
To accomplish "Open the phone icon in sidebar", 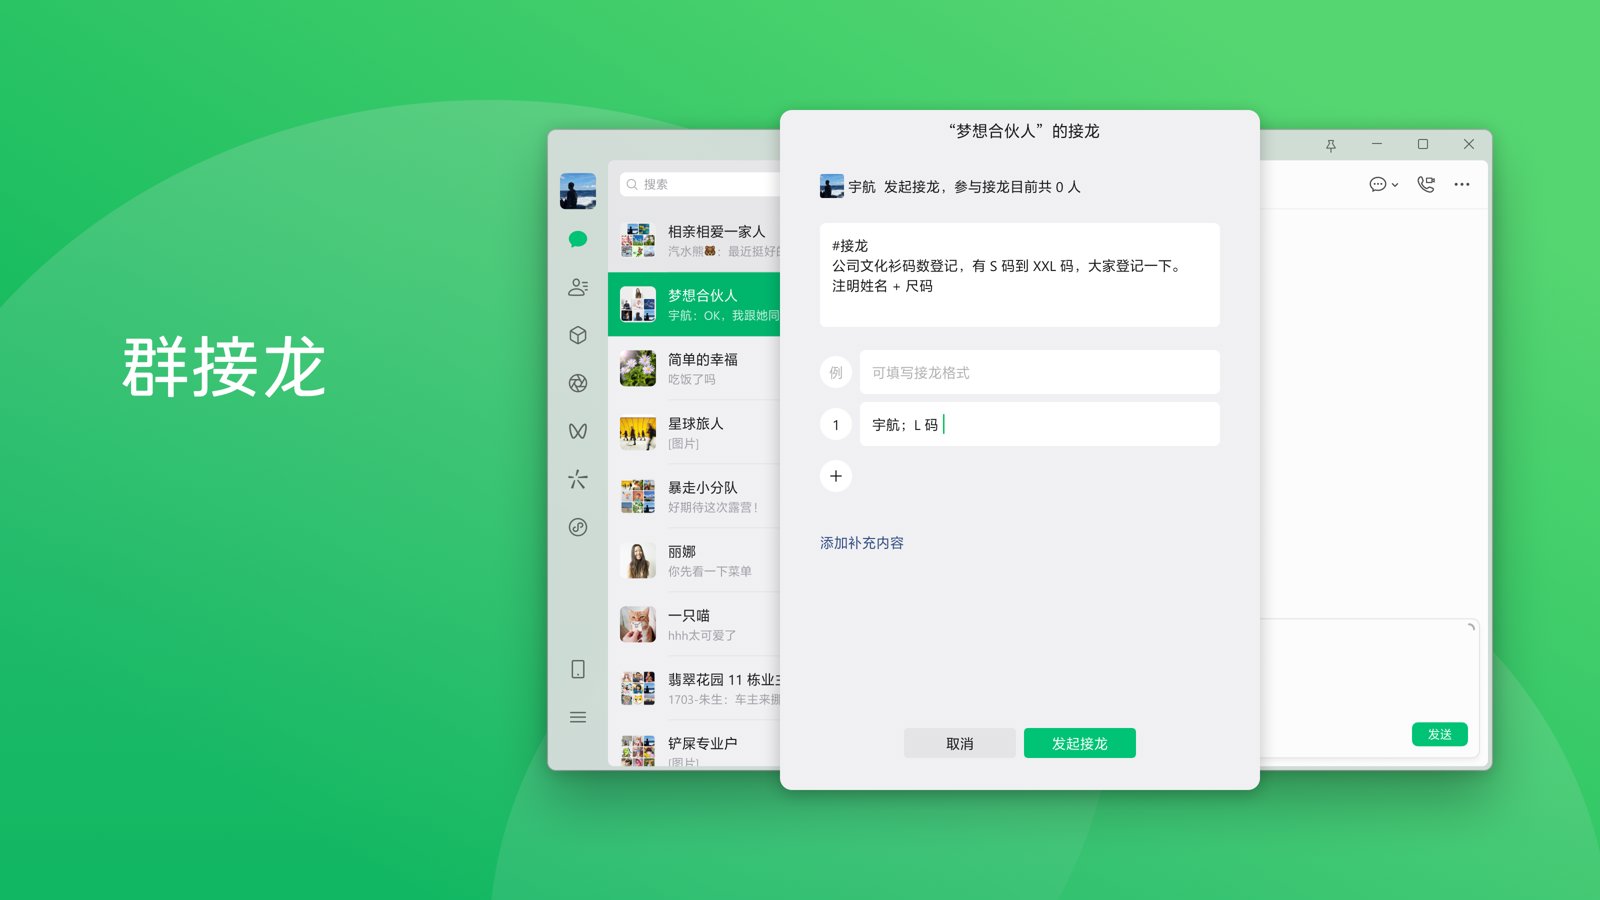I will tap(578, 669).
